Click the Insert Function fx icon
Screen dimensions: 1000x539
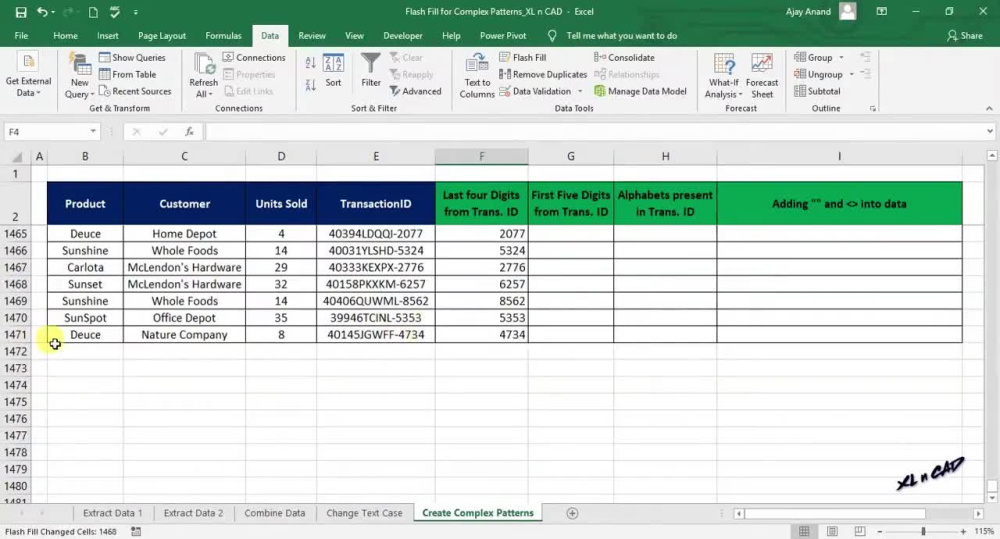(x=189, y=131)
